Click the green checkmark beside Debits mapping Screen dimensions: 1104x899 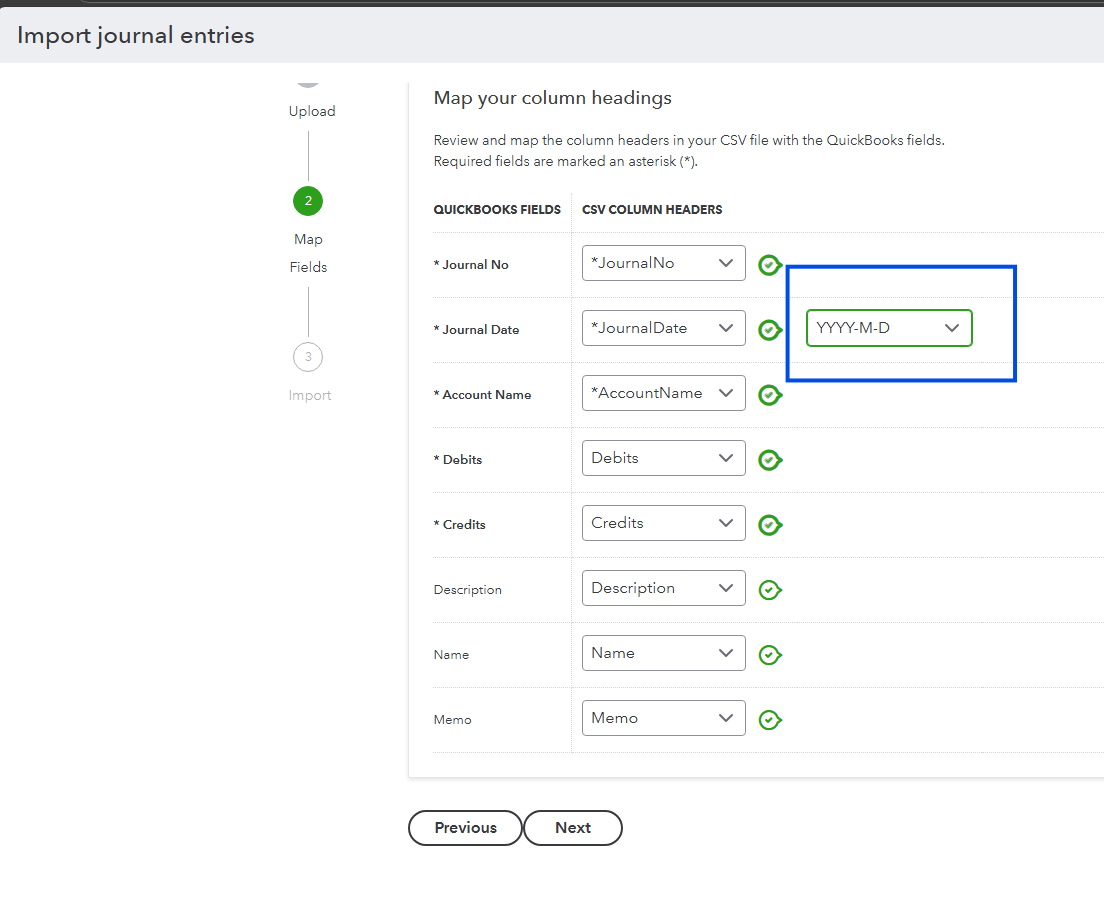(769, 459)
